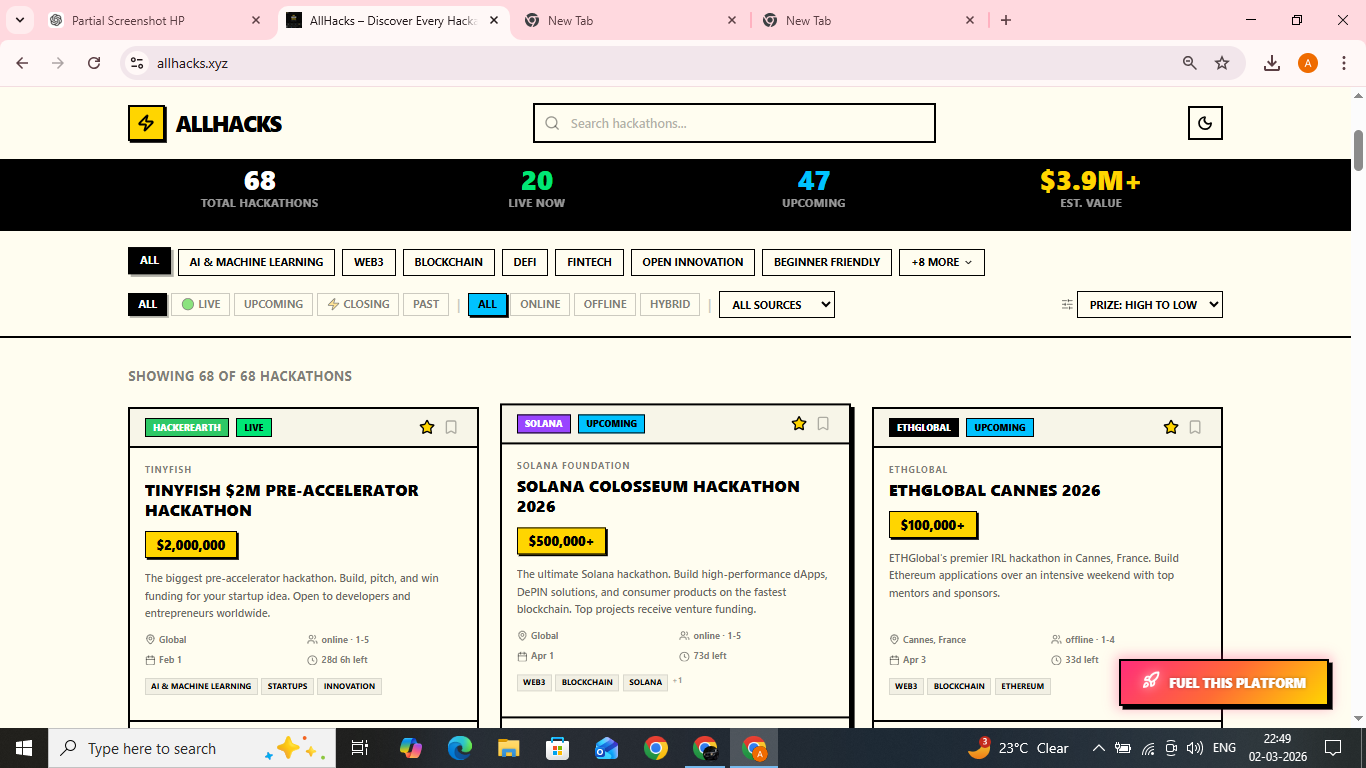
Task: Open the ALL SOURCES dropdown
Action: [x=776, y=304]
